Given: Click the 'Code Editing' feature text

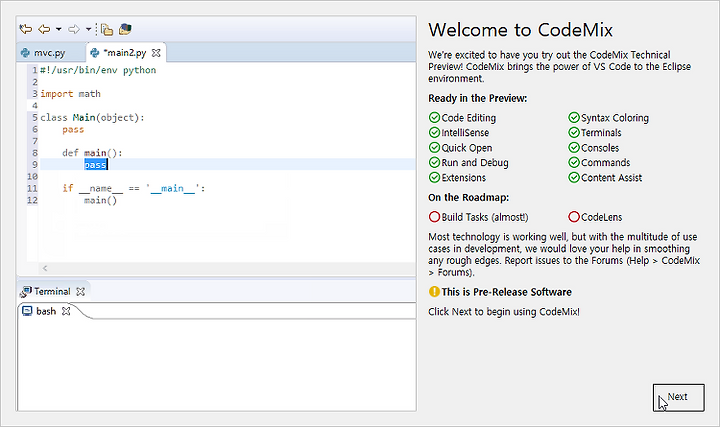Looking at the screenshot, I should tap(468, 118).
